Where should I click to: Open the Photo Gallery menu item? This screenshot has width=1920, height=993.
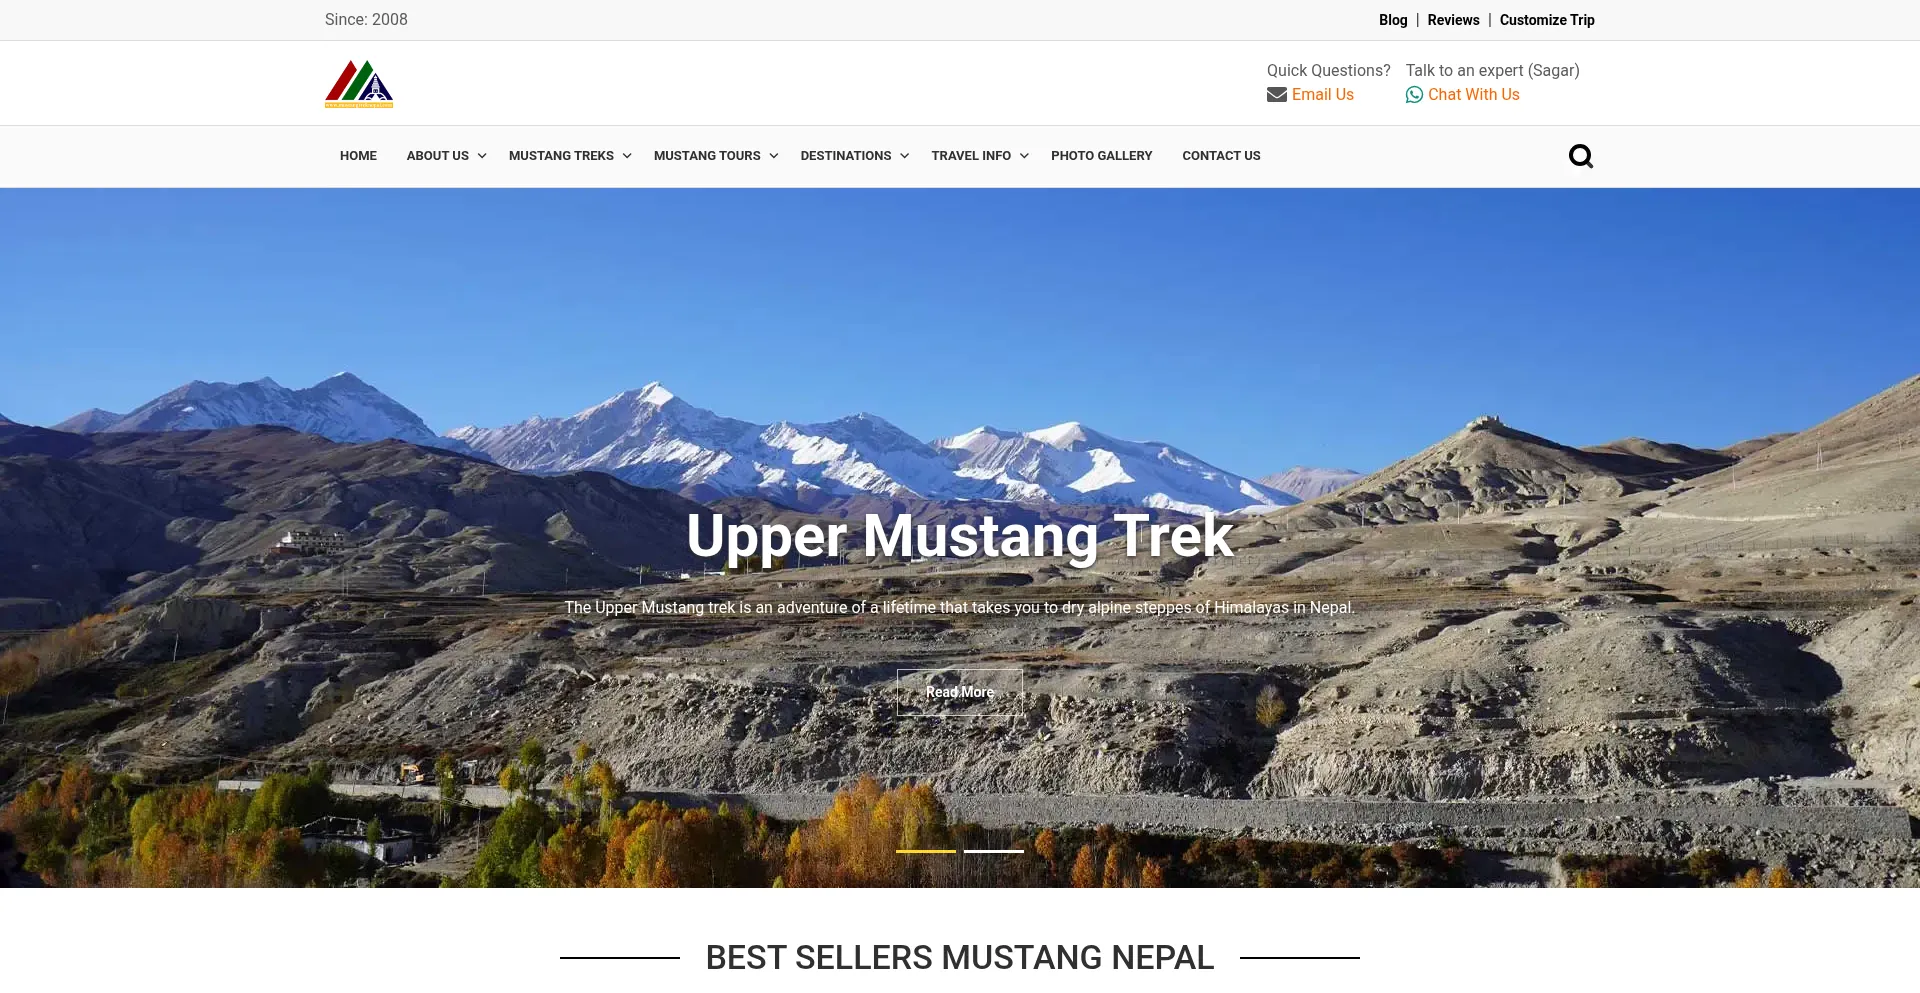1101,156
